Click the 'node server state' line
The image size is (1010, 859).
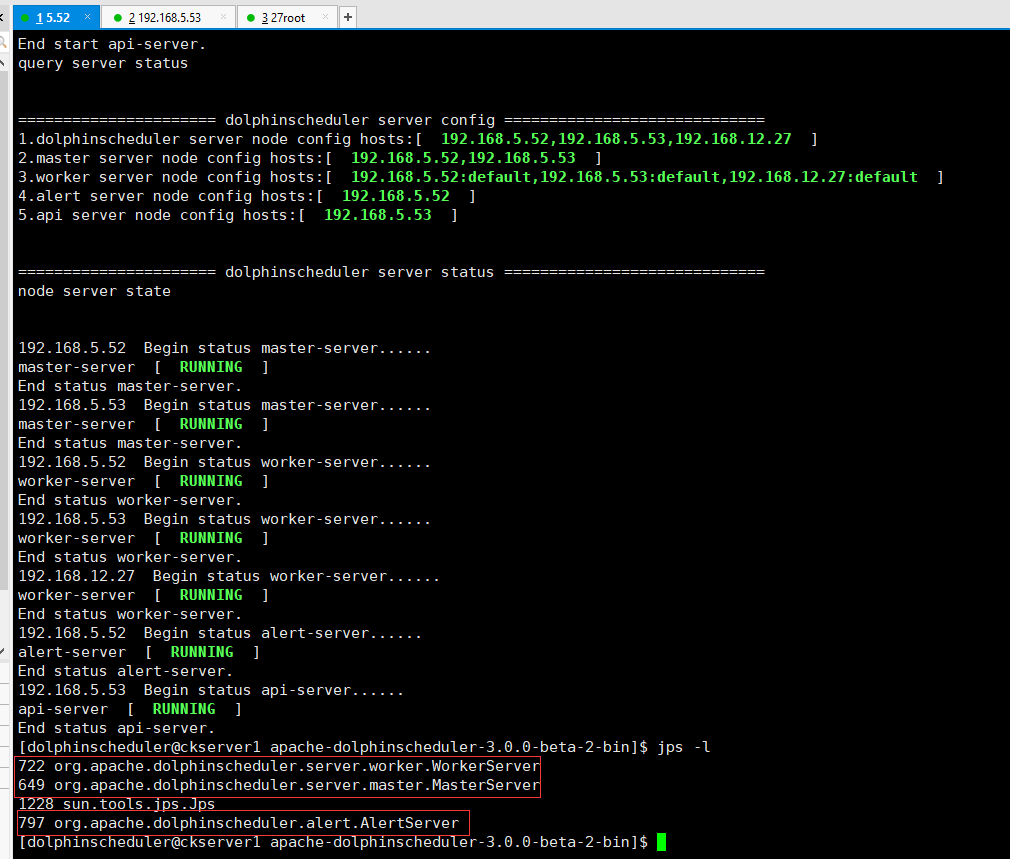tap(94, 291)
